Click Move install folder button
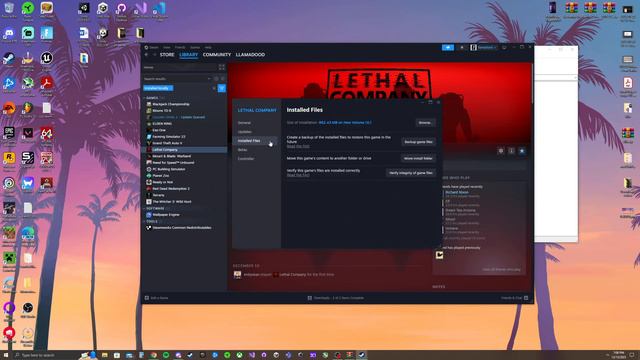Image resolution: width=640 pixels, height=360 pixels. [418, 158]
